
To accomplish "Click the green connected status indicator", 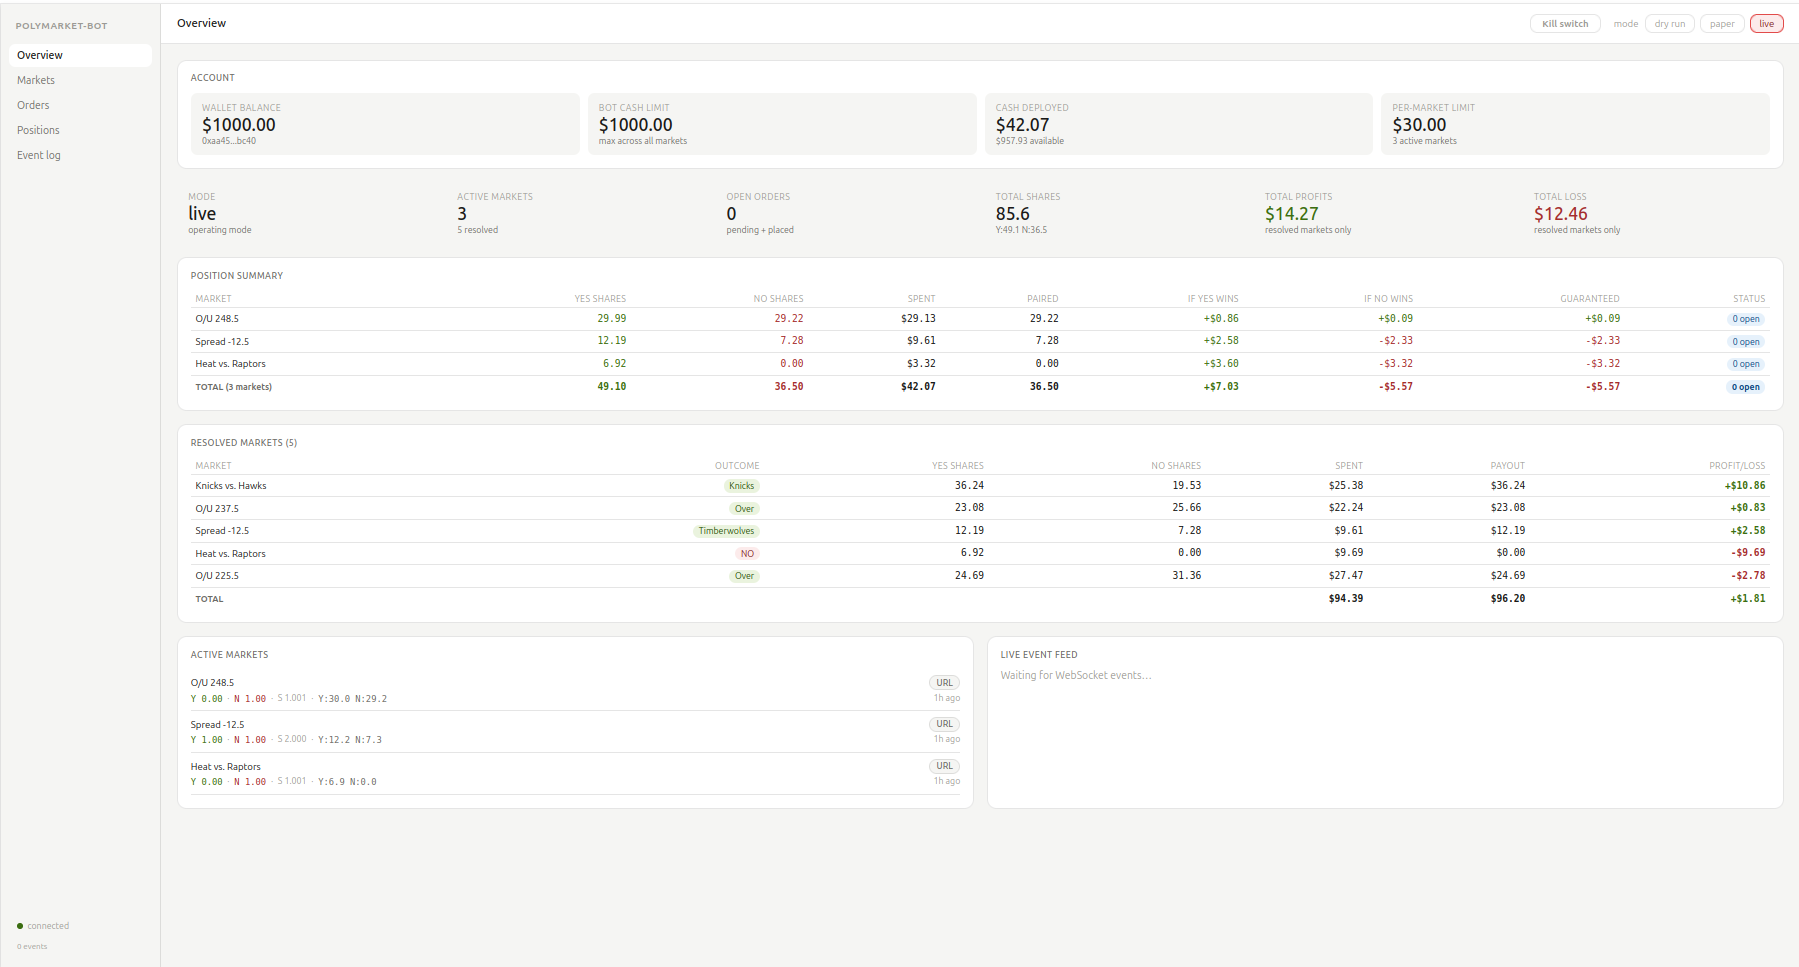I will [20, 926].
